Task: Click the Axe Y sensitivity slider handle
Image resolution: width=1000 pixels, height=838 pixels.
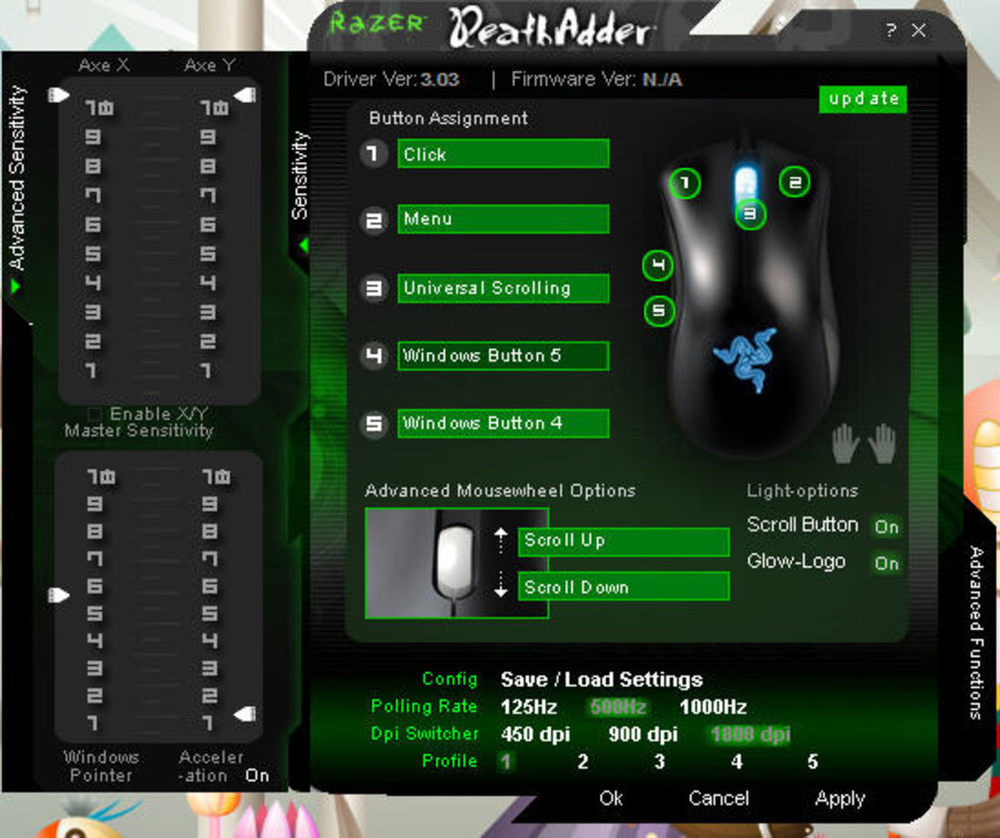Action: [246, 95]
